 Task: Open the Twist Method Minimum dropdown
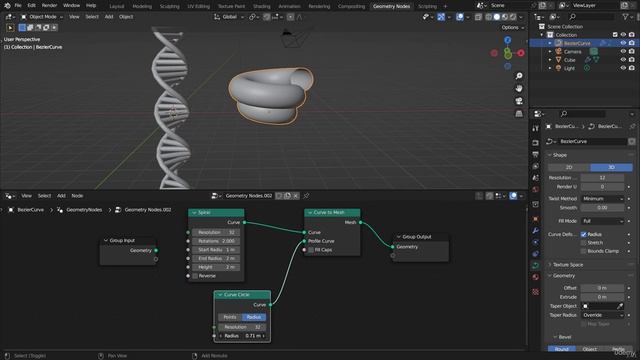point(602,199)
